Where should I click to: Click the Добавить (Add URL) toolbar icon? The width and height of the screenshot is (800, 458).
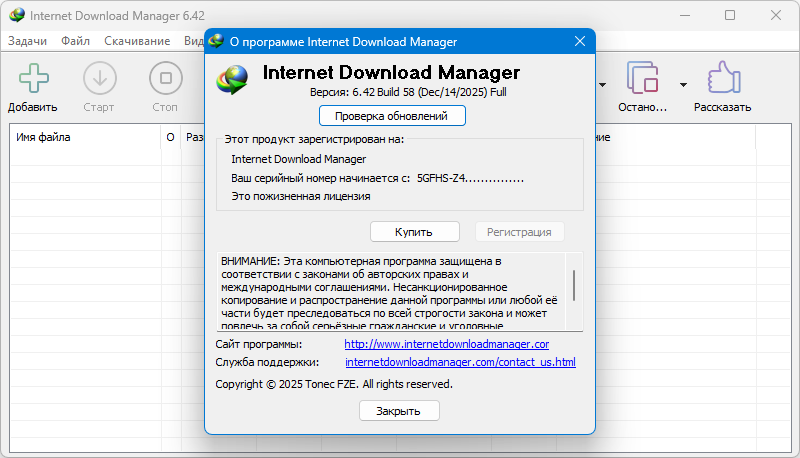click(34, 79)
